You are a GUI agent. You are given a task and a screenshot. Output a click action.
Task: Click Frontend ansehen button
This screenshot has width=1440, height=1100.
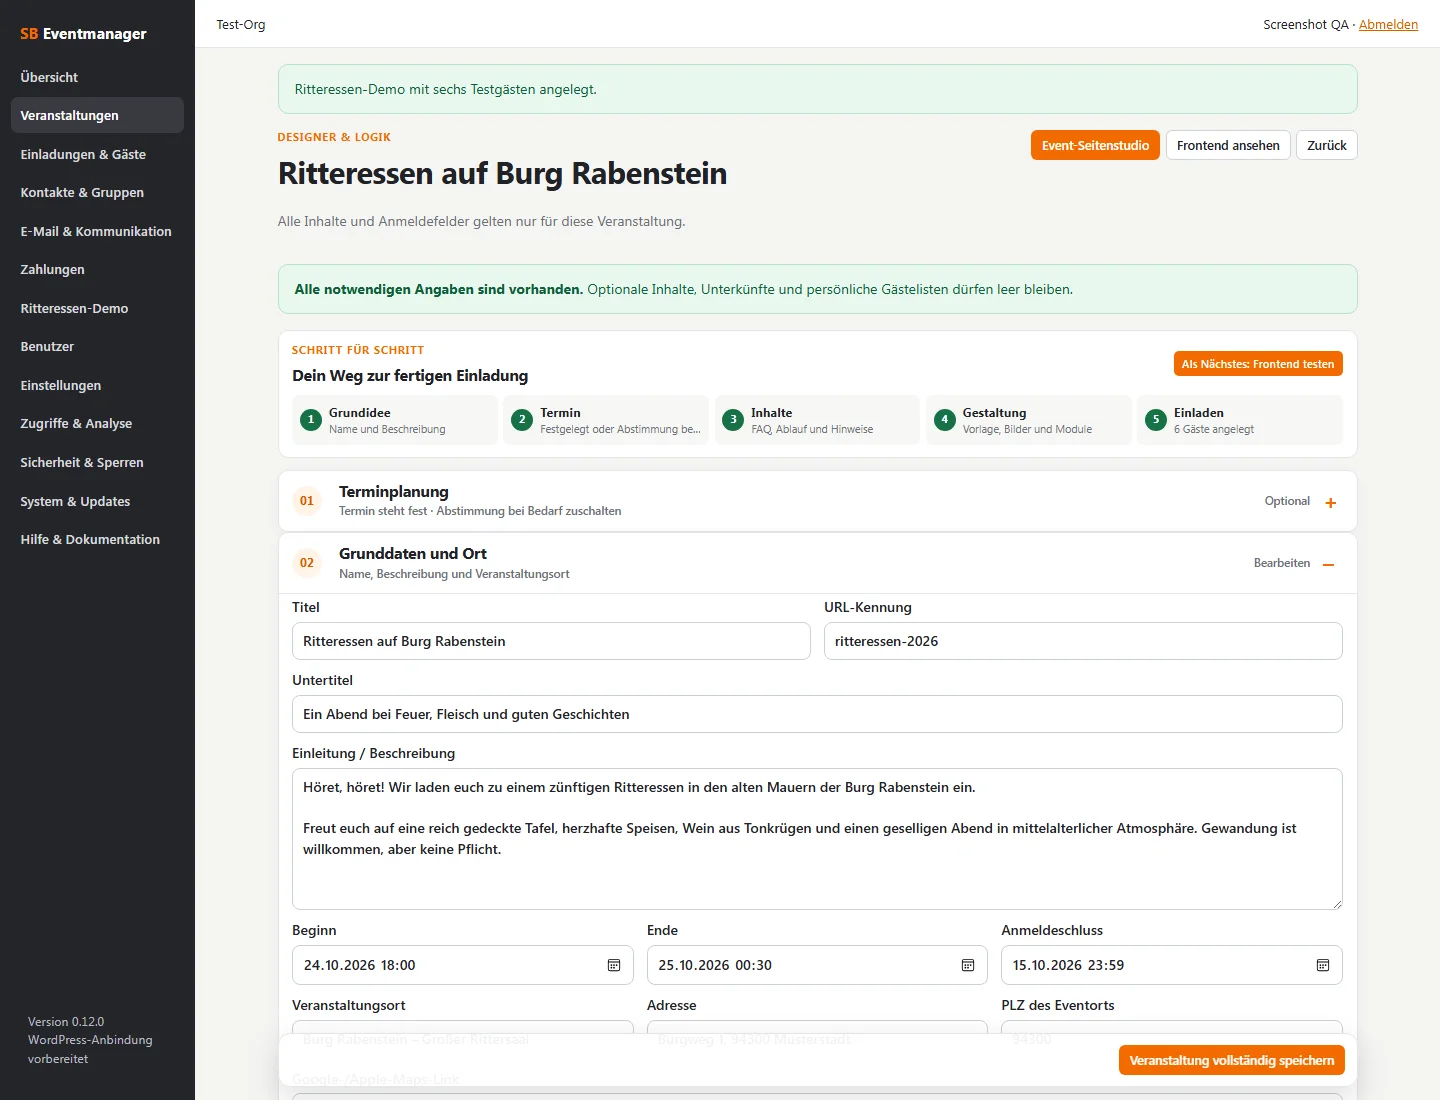[x=1228, y=145]
